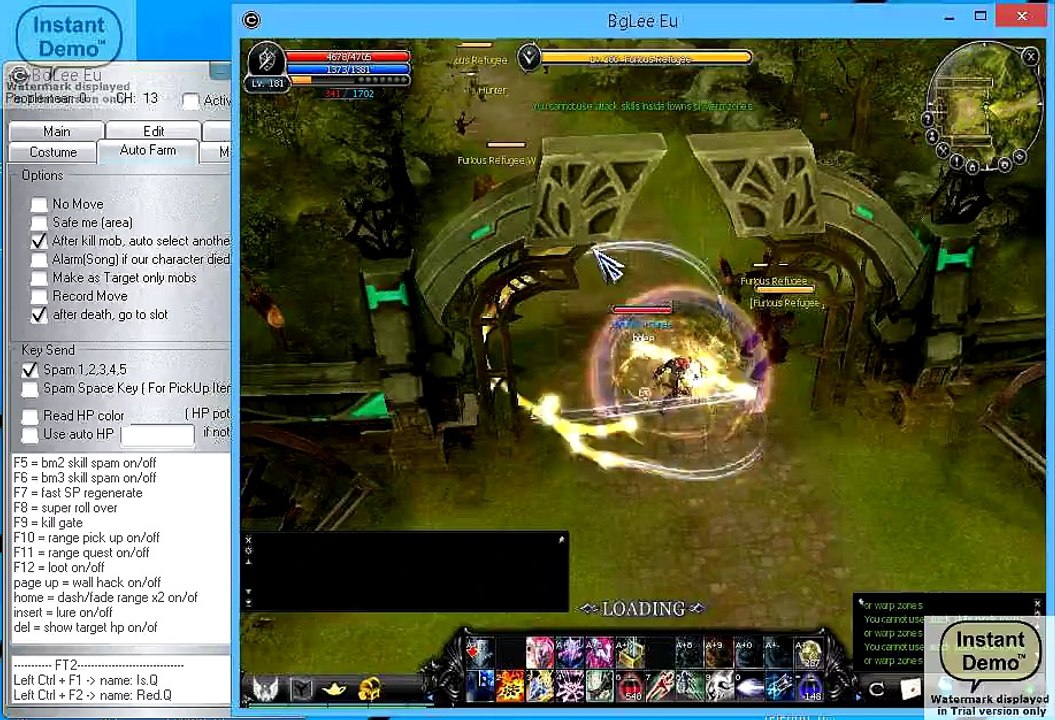Use the red running figure skill in slot 7
Viewport: 1055px width, 720px height.
[x=659, y=686]
